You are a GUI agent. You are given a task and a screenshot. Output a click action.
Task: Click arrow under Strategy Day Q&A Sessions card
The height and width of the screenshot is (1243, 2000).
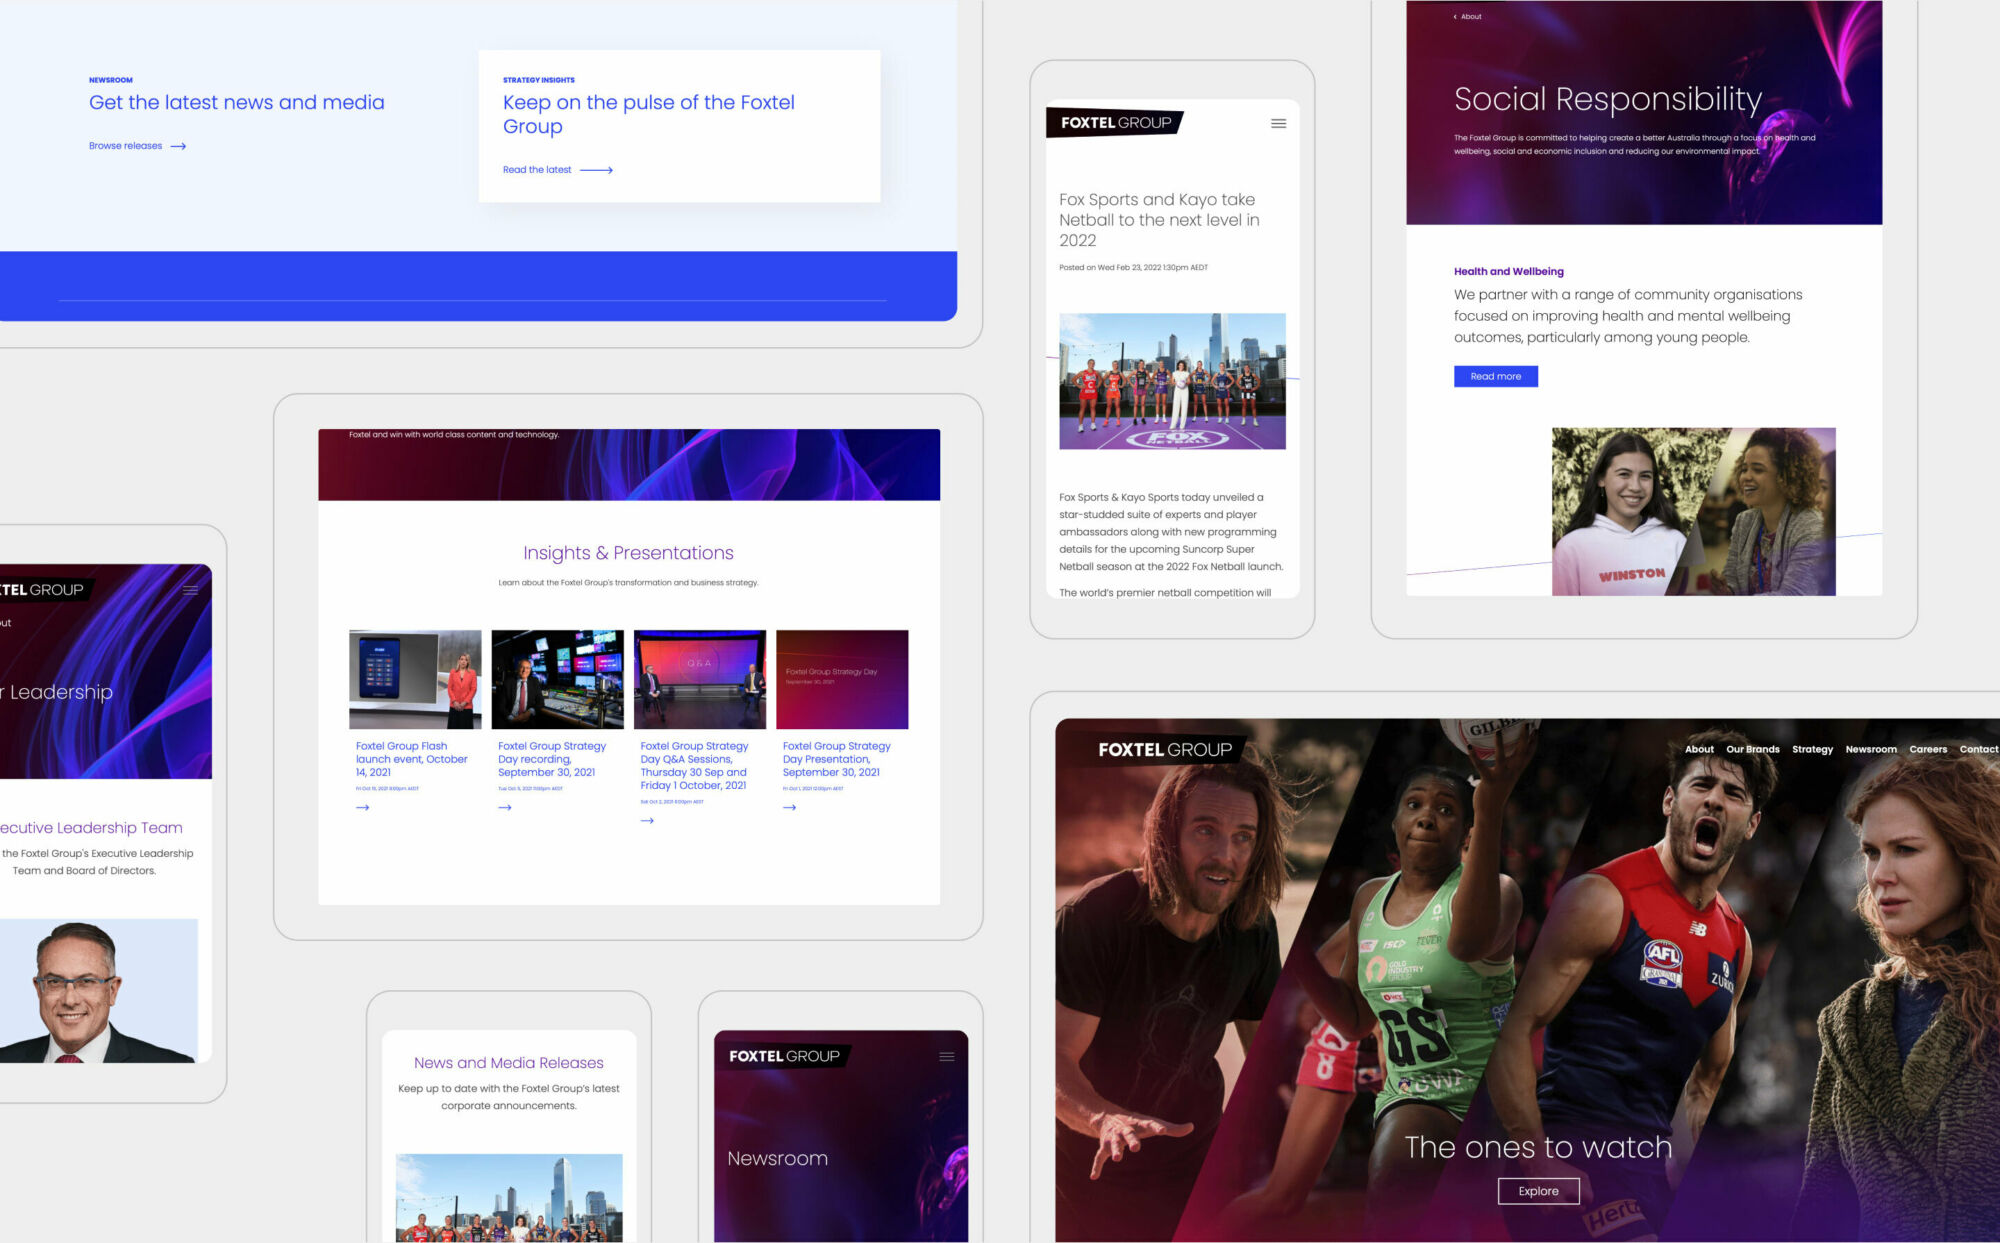click(x=647, y=820)
